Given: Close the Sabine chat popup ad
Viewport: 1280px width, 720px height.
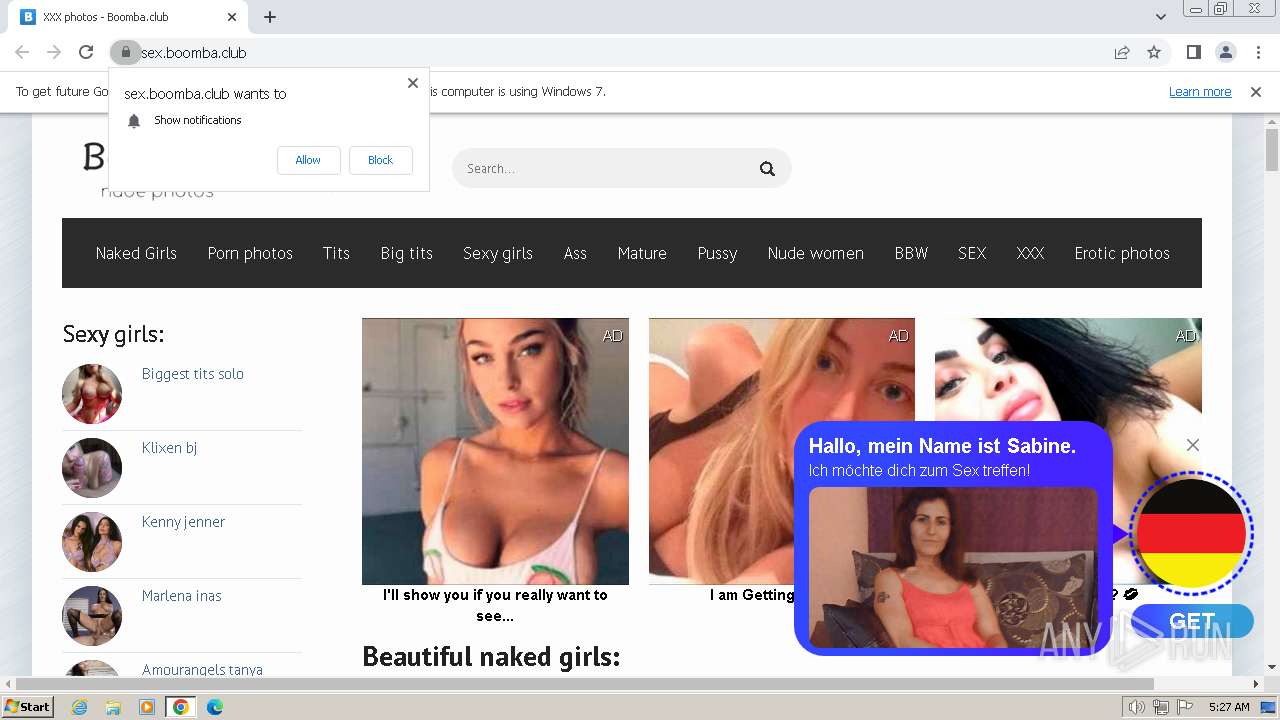Looking at the screenshot, I should pyautogui.click(x=1192, y=445).
